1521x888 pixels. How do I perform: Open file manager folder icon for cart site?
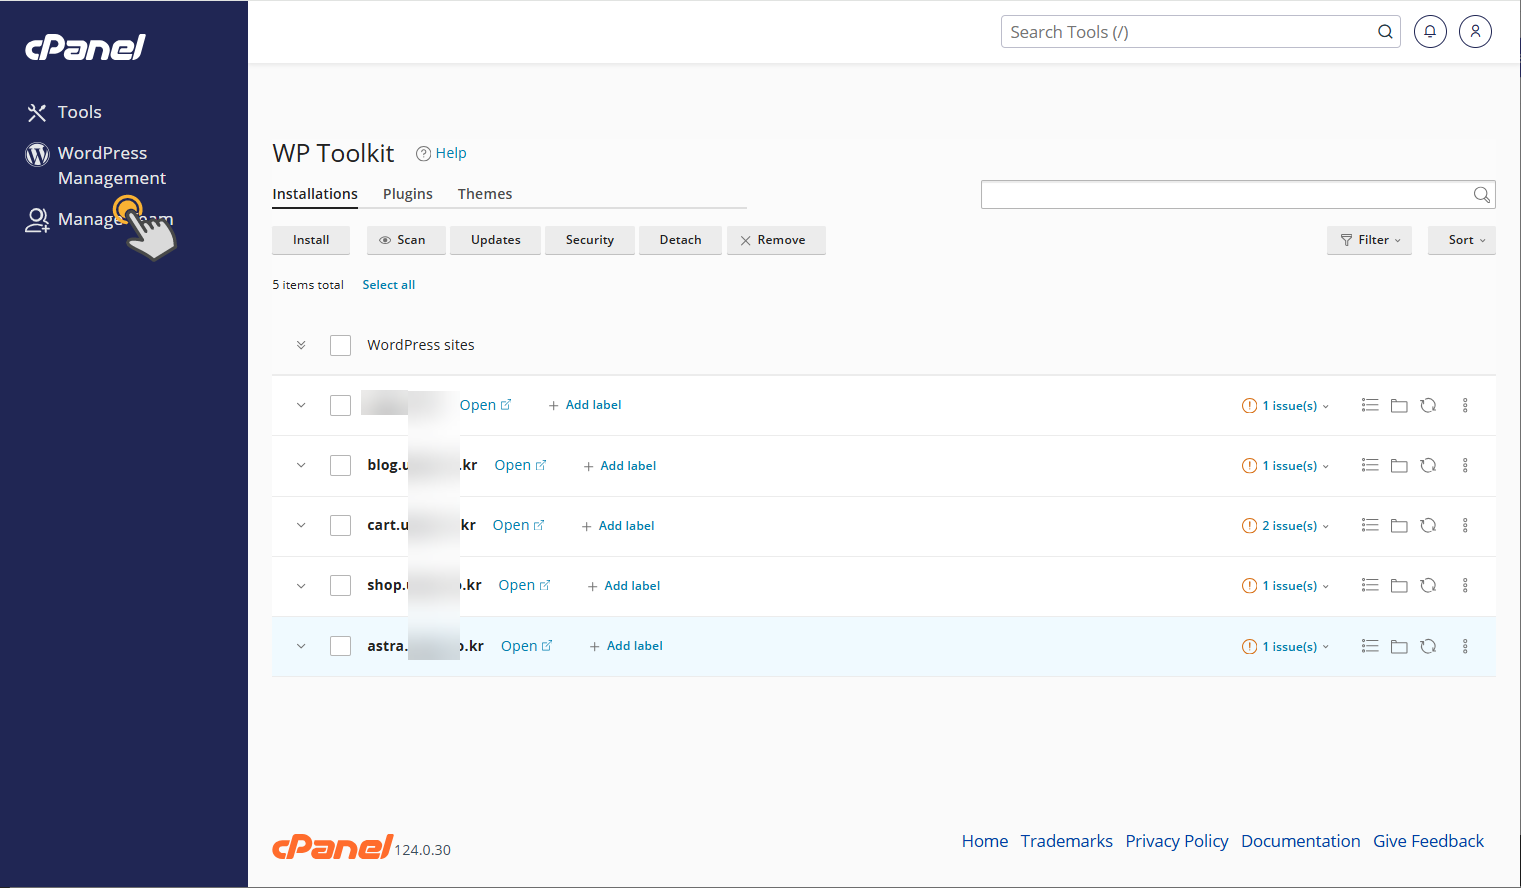tap(1399, 526)
